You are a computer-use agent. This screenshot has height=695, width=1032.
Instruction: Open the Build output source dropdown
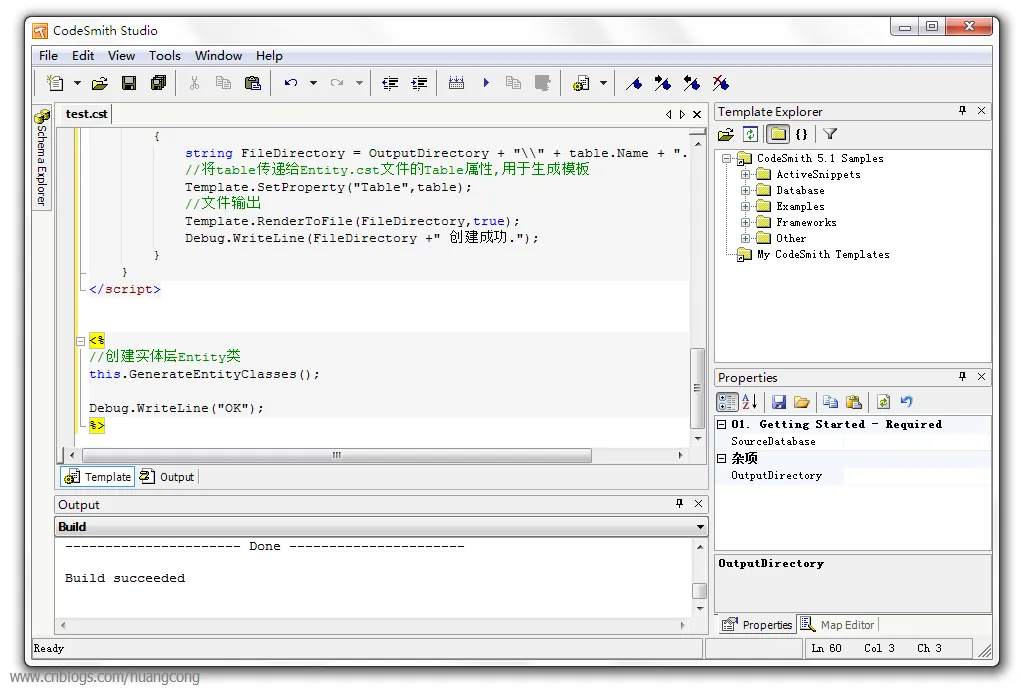click(699, 527)
